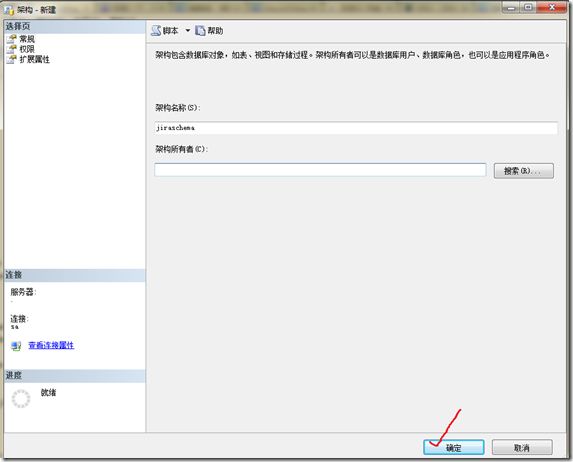This screenshot has width=573, height=462.
Task: Click the 脚本 script toolbar icon
Action: tap(156, 31)
